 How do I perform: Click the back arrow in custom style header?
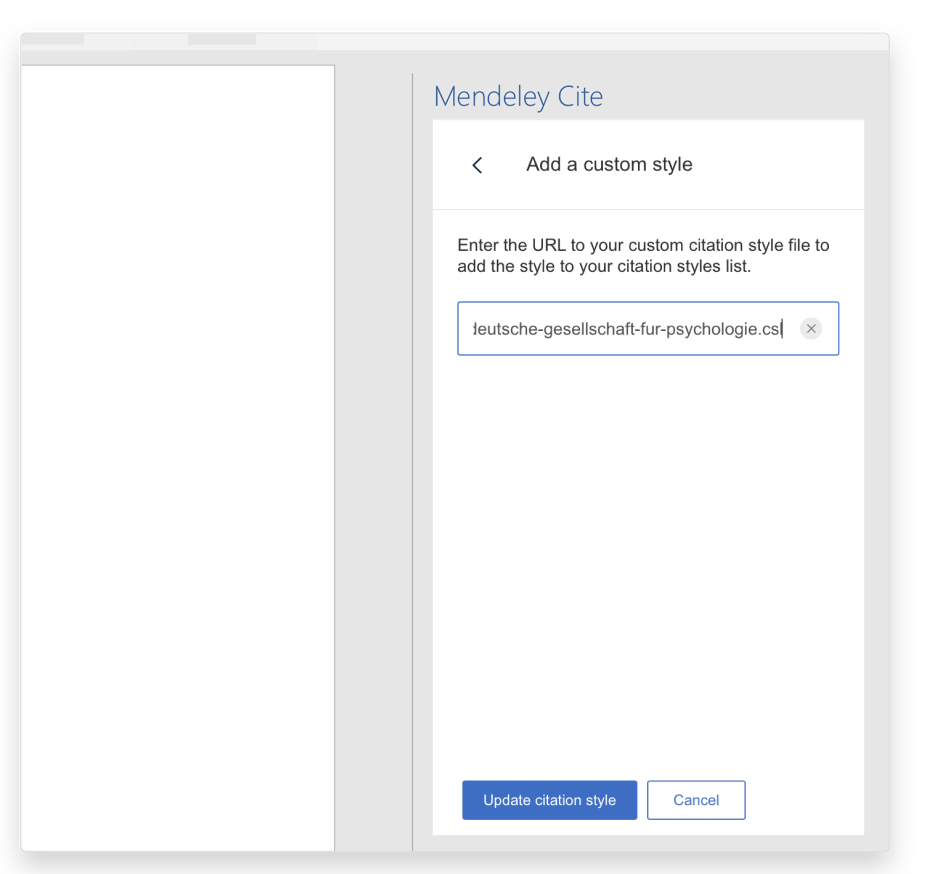(477, 165)
